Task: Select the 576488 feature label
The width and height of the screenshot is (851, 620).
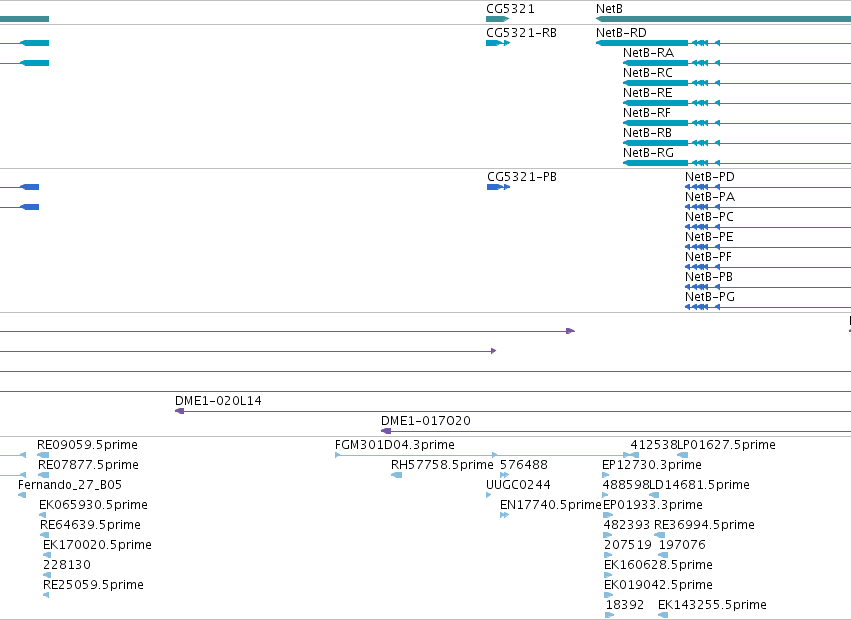Action: (x=524, y=465)
